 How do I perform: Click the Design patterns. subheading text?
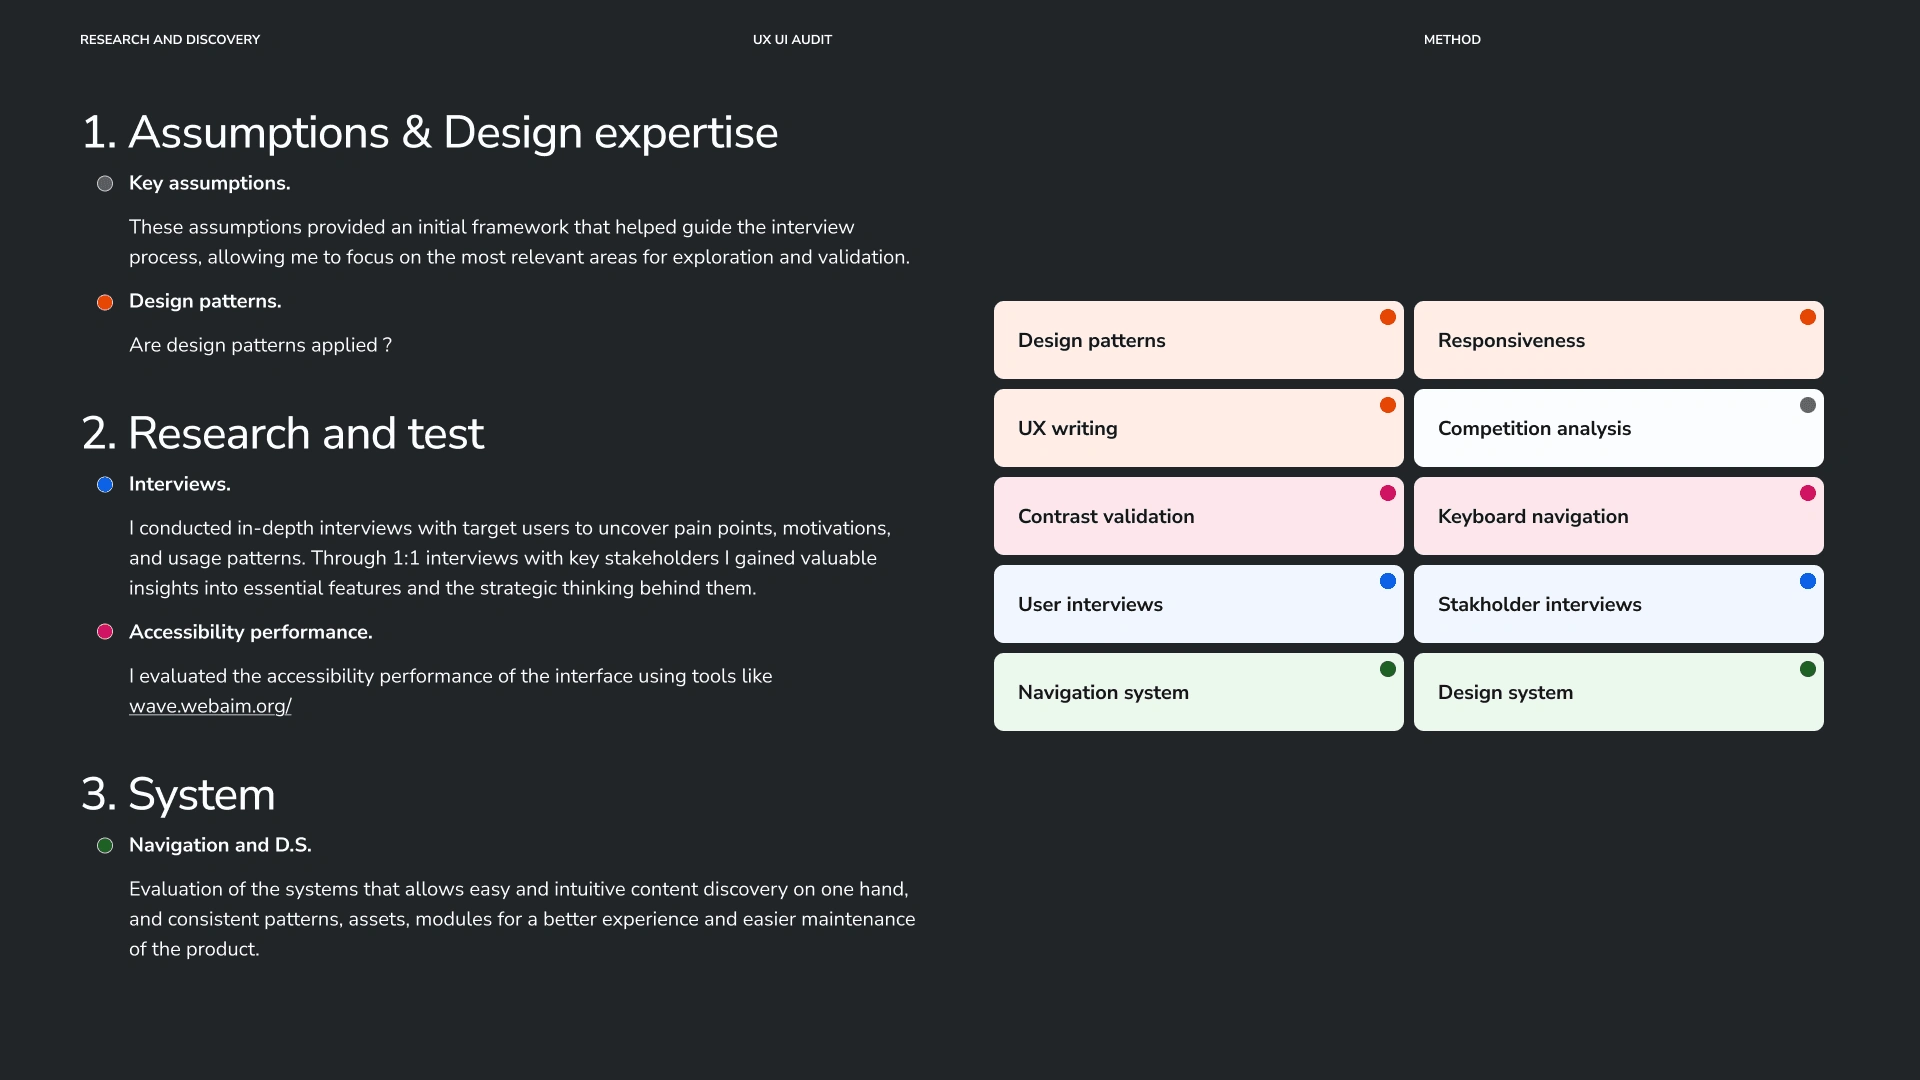205,301
